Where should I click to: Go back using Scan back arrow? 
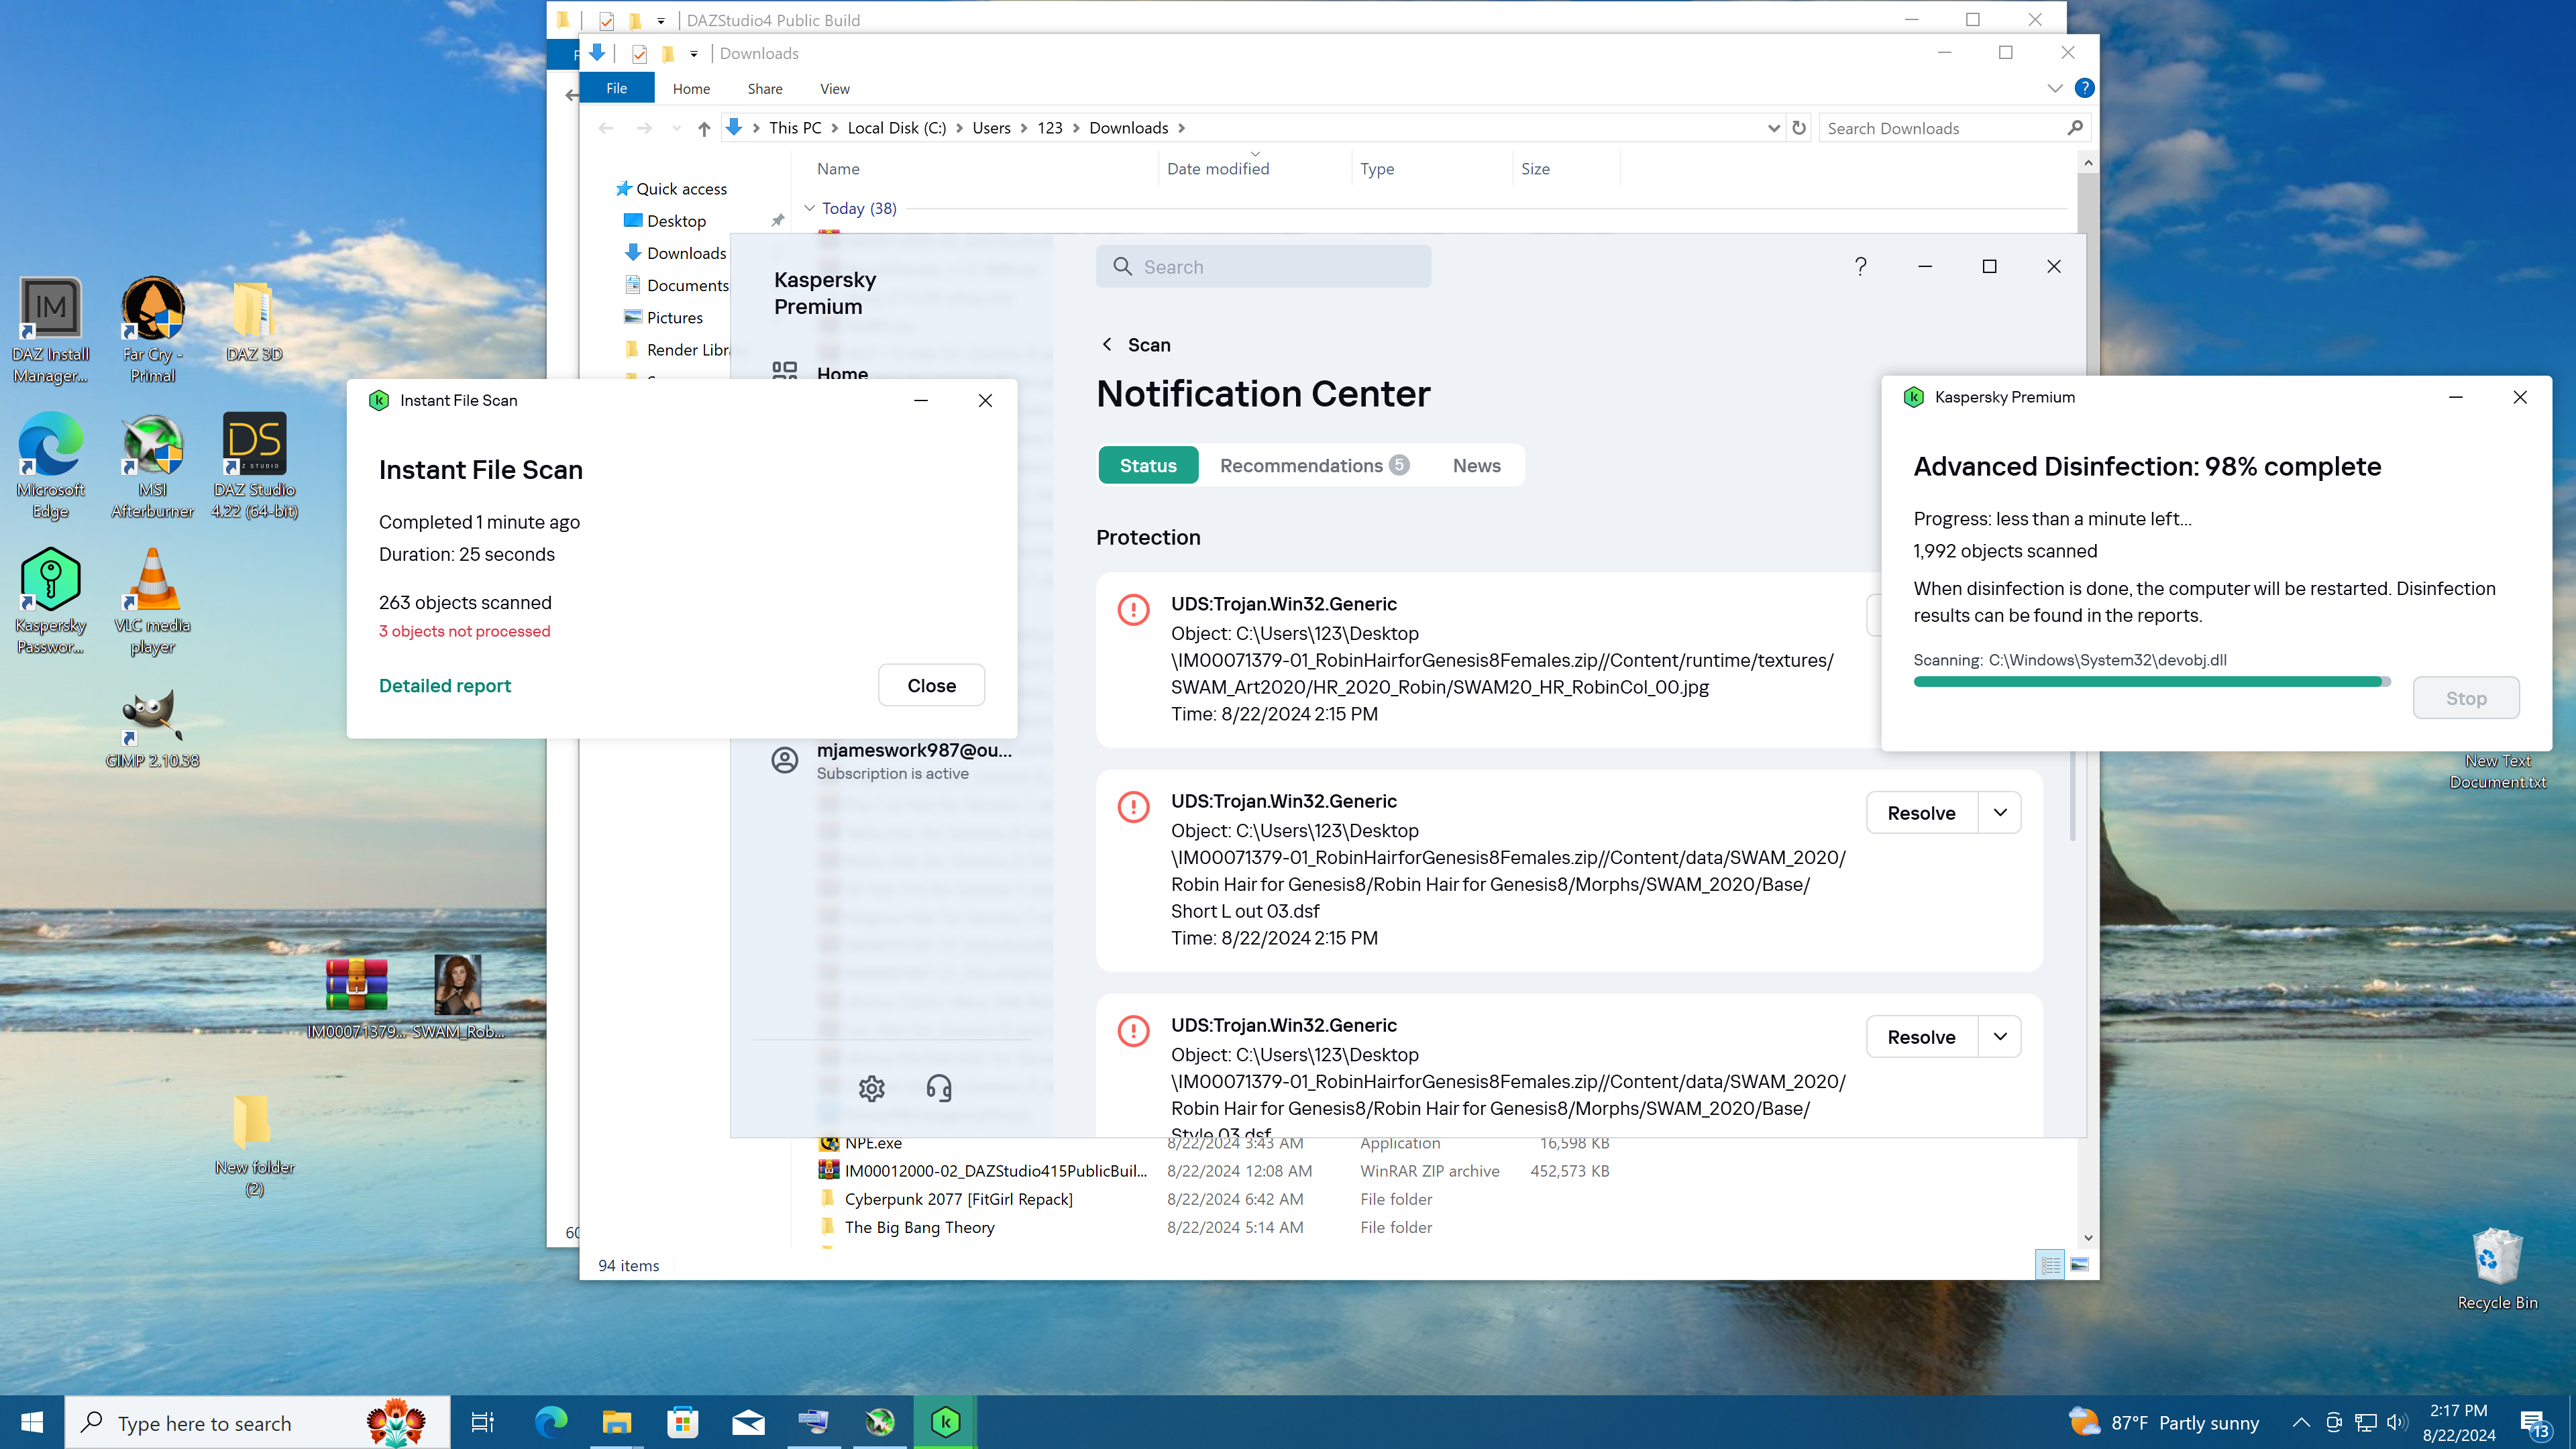click(1107, 344)
